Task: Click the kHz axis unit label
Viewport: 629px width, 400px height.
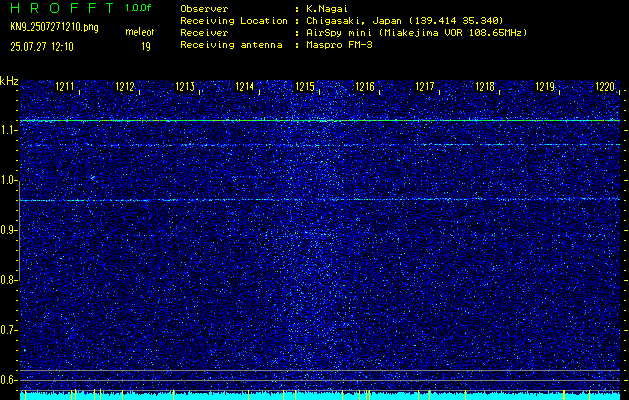Action: (x=9, y=81)
